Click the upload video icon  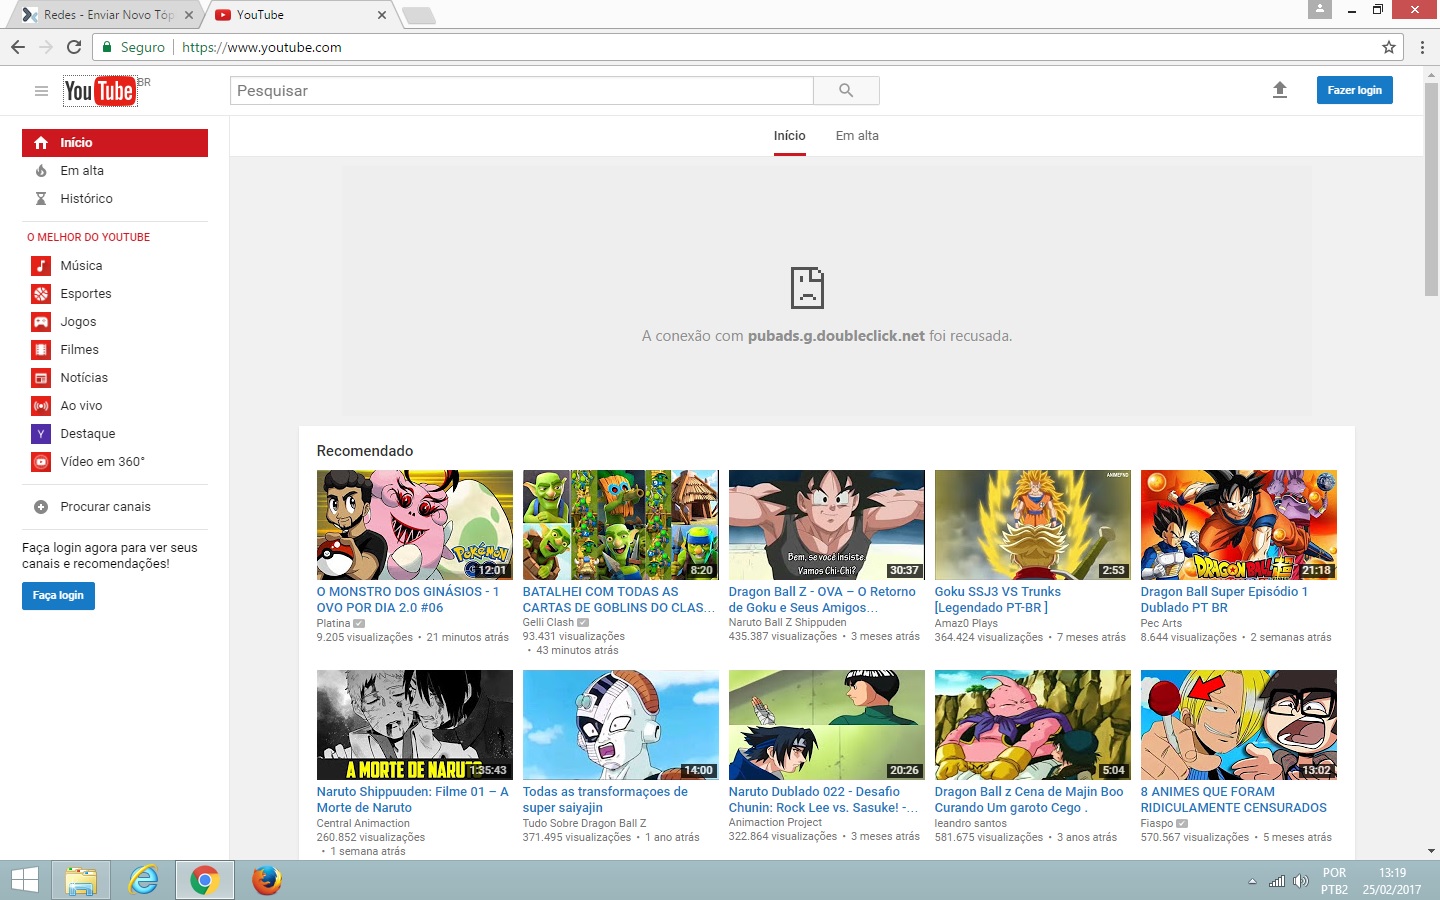[x=1279, y=90]
